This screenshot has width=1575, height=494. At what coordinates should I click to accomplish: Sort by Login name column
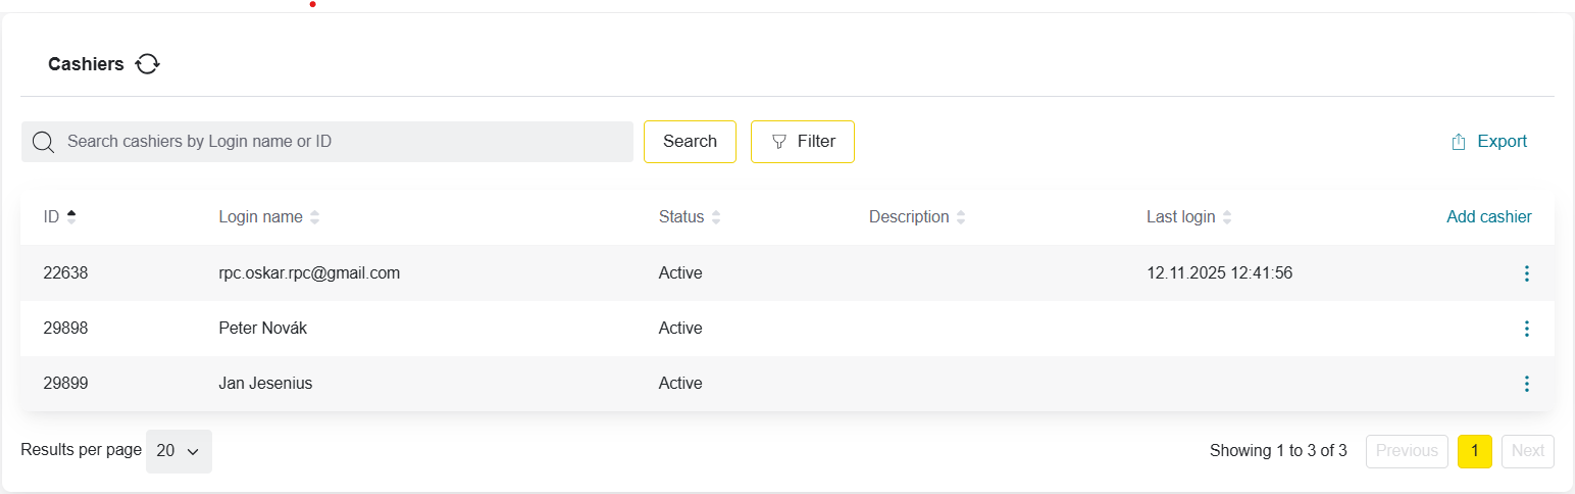click(269, 217)
